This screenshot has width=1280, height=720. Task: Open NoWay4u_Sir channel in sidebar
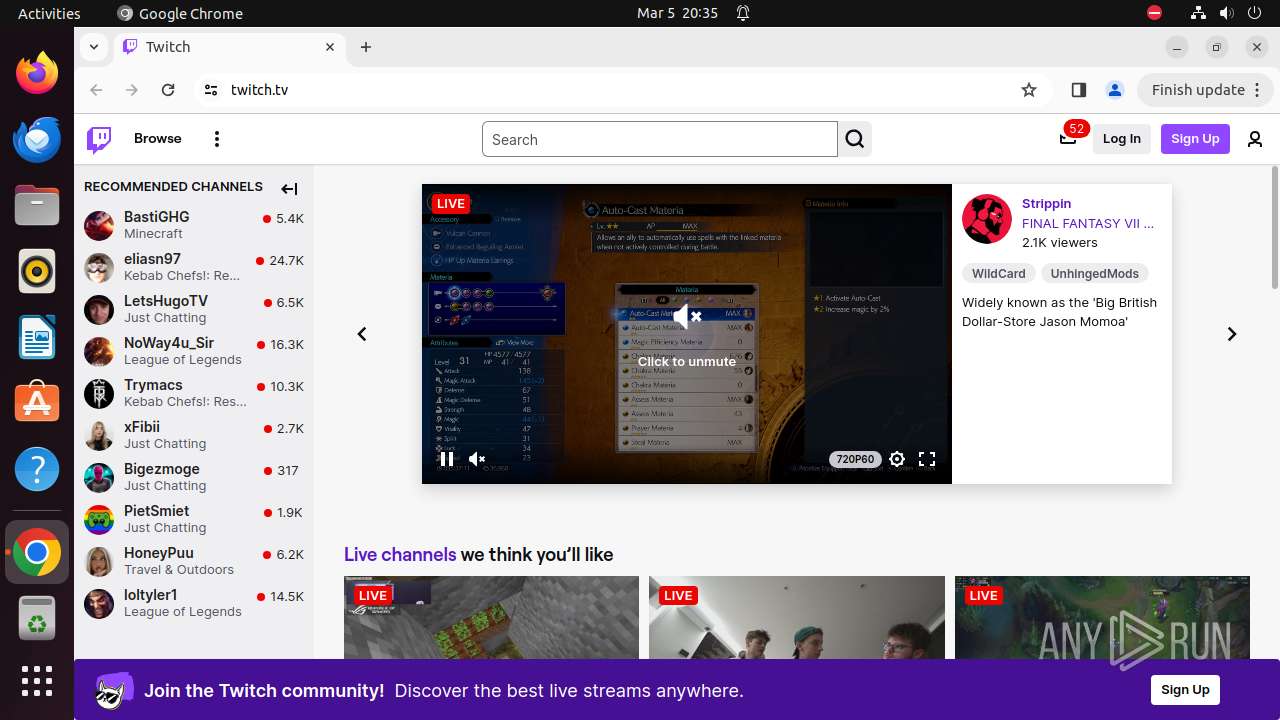click(194, 351)
